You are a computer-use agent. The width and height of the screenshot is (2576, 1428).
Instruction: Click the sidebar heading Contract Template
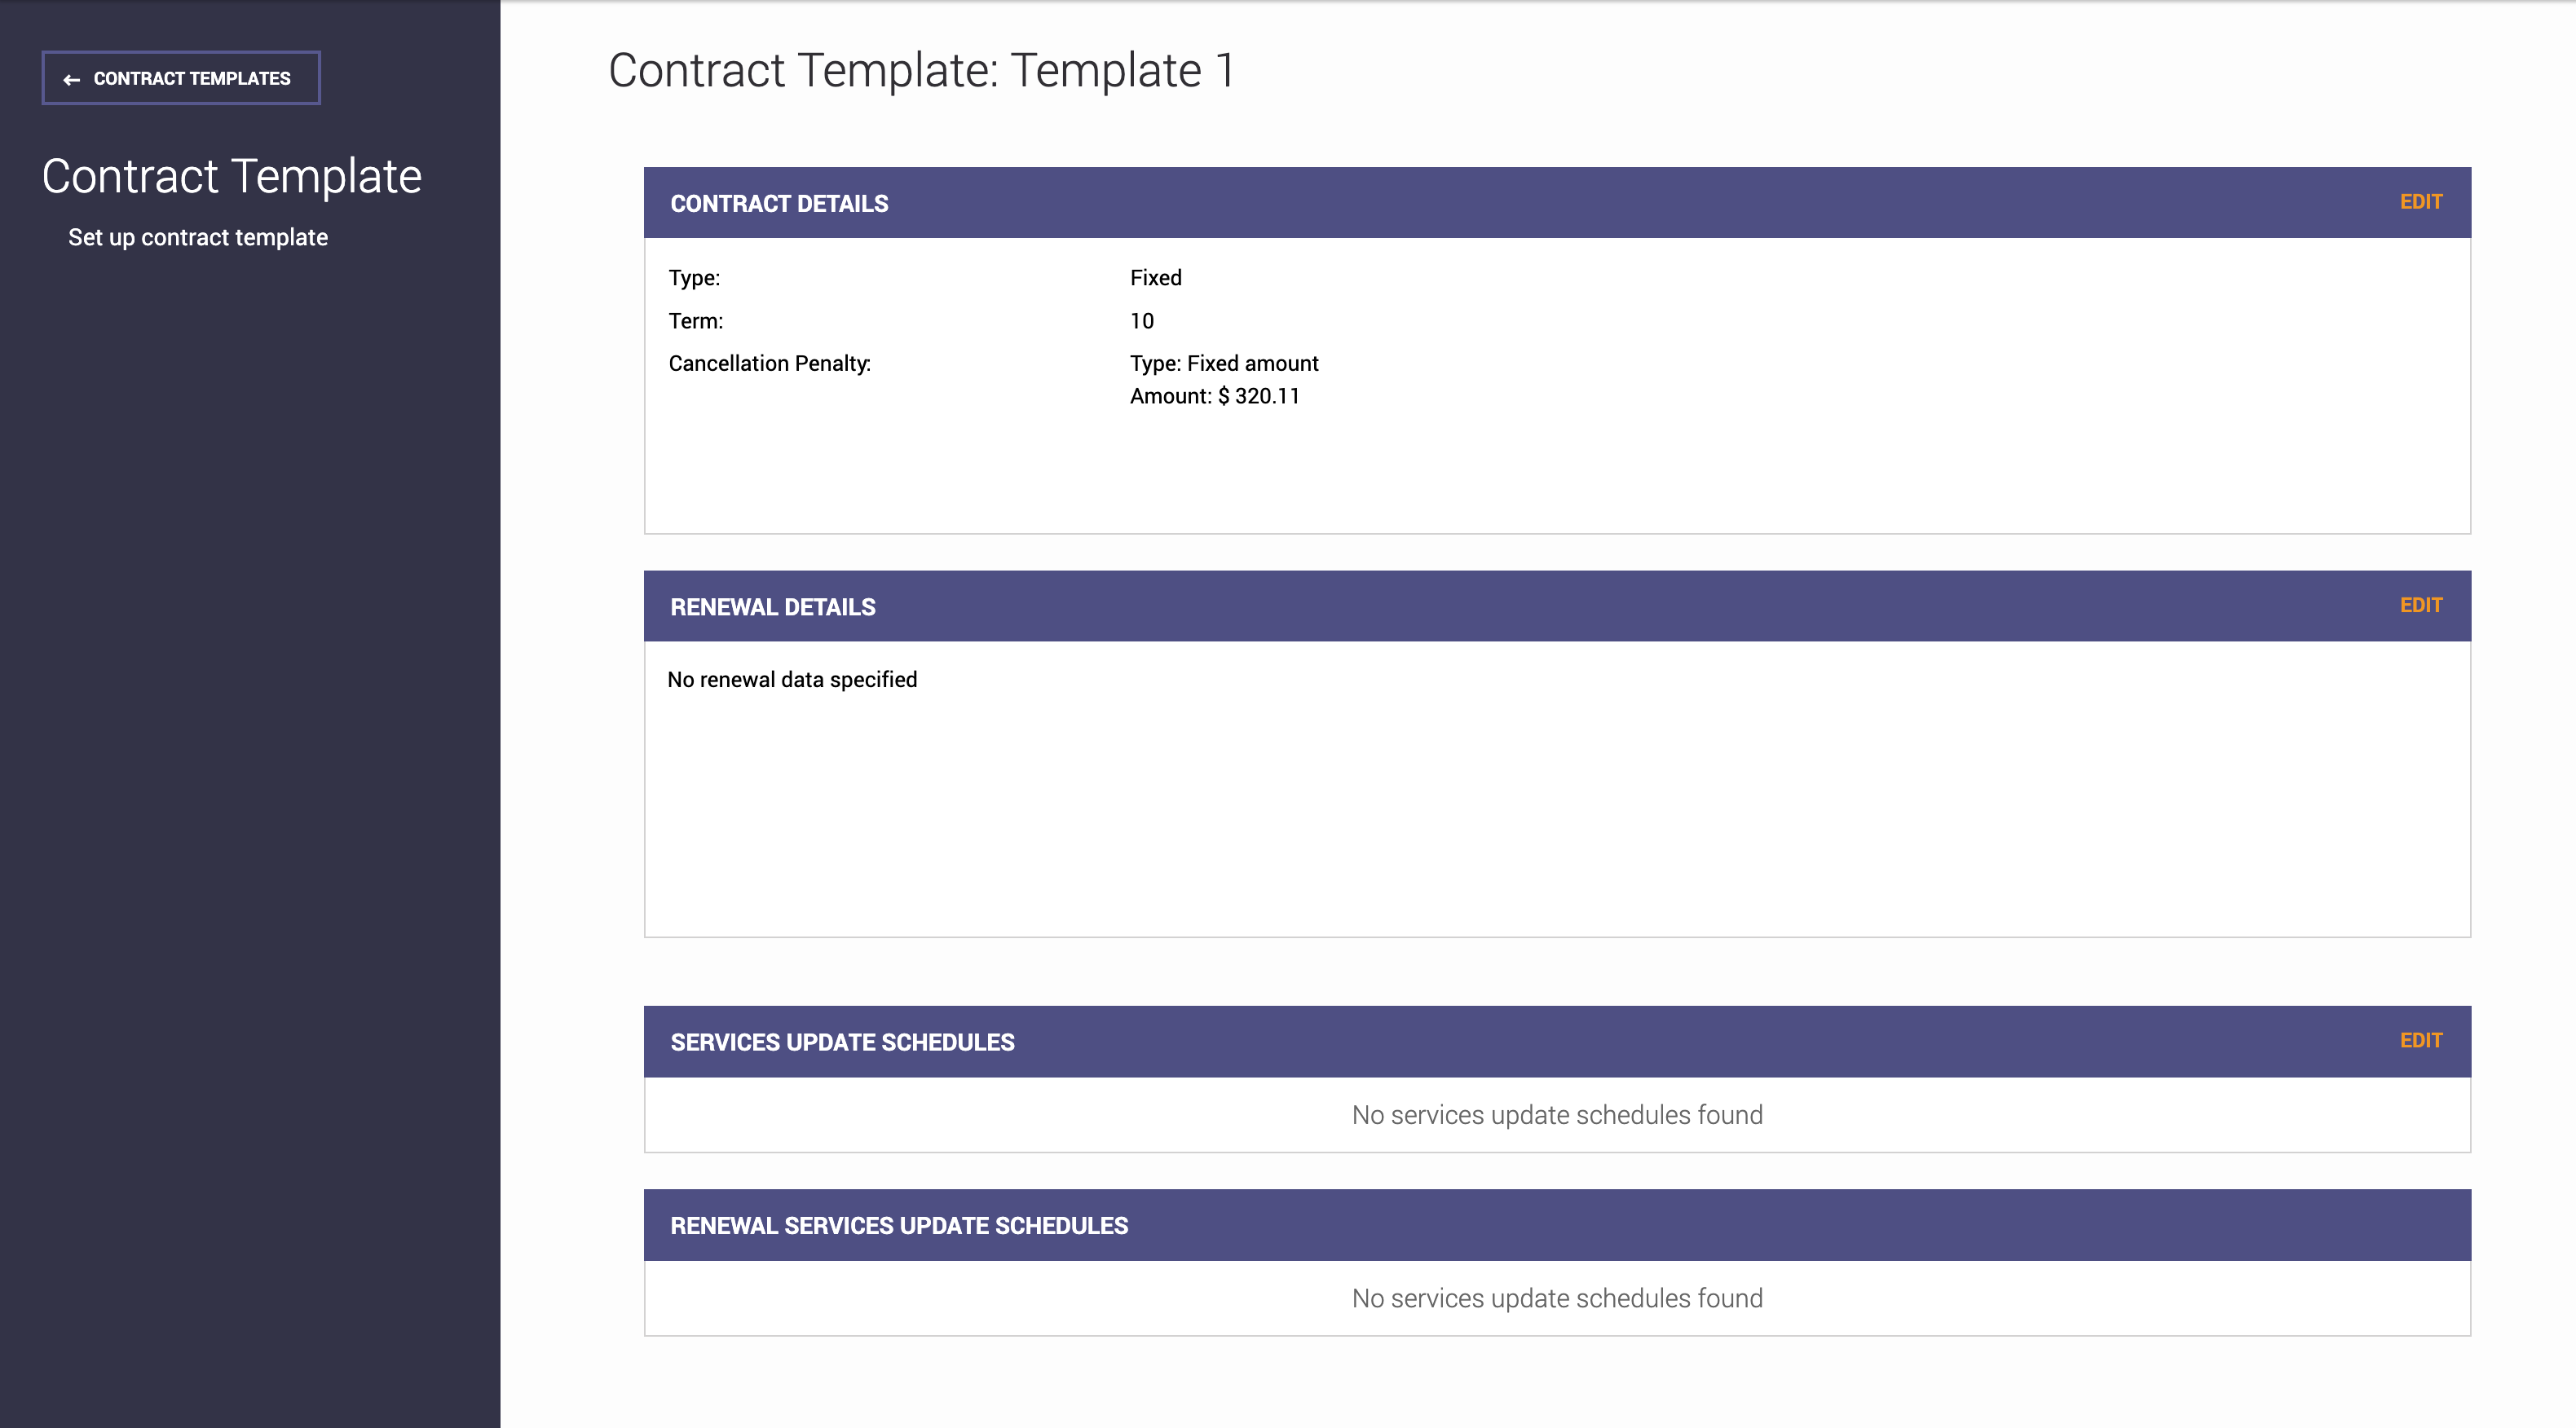click(231, 176)
